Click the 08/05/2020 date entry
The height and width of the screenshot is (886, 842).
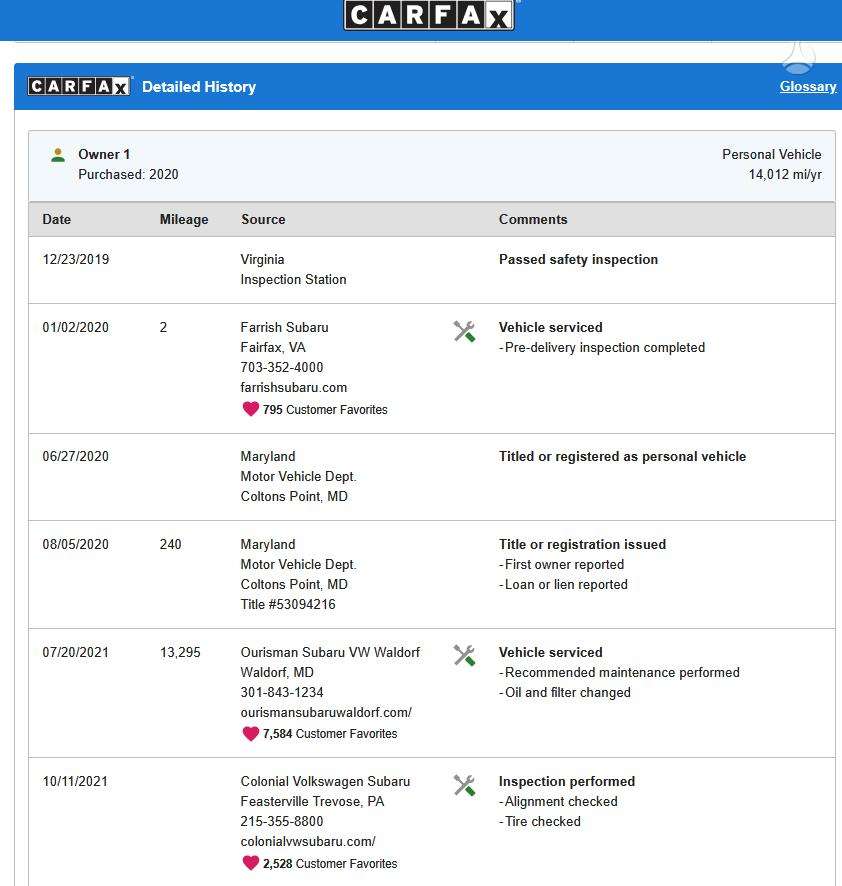pyautogui.click(x=76, y=544)
